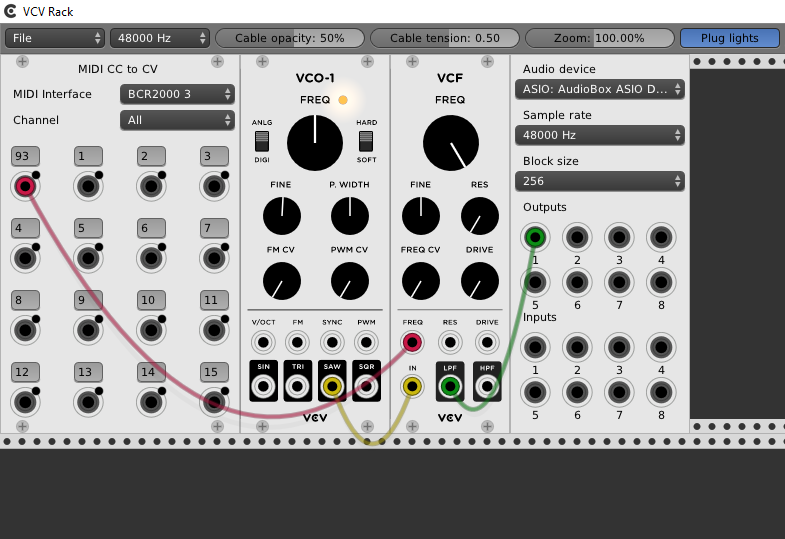
Task: Click the CC 10 output jack
Action: pyautogui.click(x=151, y=331)
